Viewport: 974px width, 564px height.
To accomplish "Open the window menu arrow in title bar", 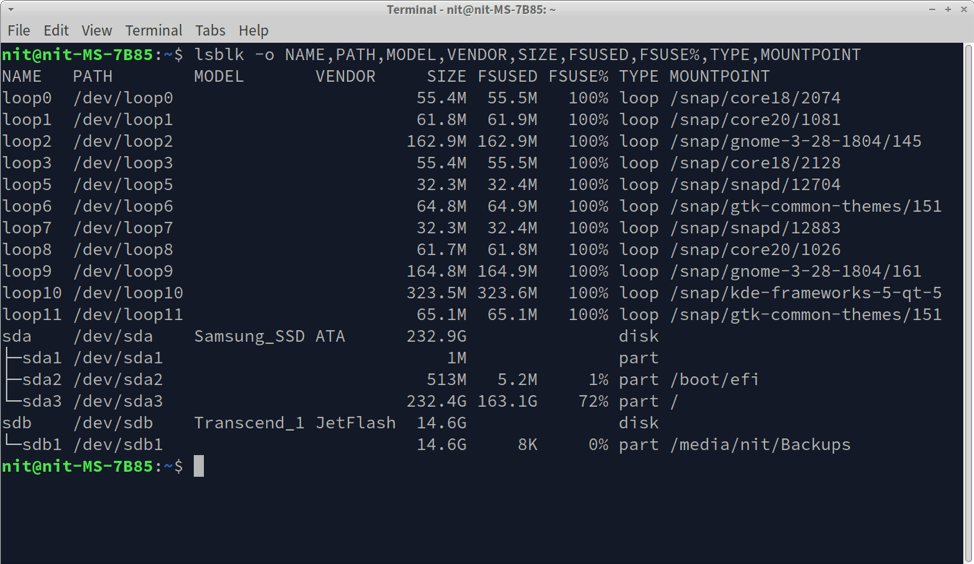I will (x=11, y=9).
